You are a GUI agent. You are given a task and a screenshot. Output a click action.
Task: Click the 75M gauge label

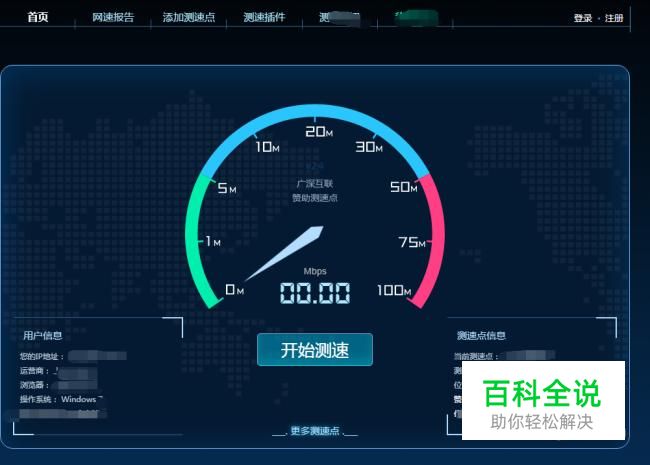click(412, 242)
